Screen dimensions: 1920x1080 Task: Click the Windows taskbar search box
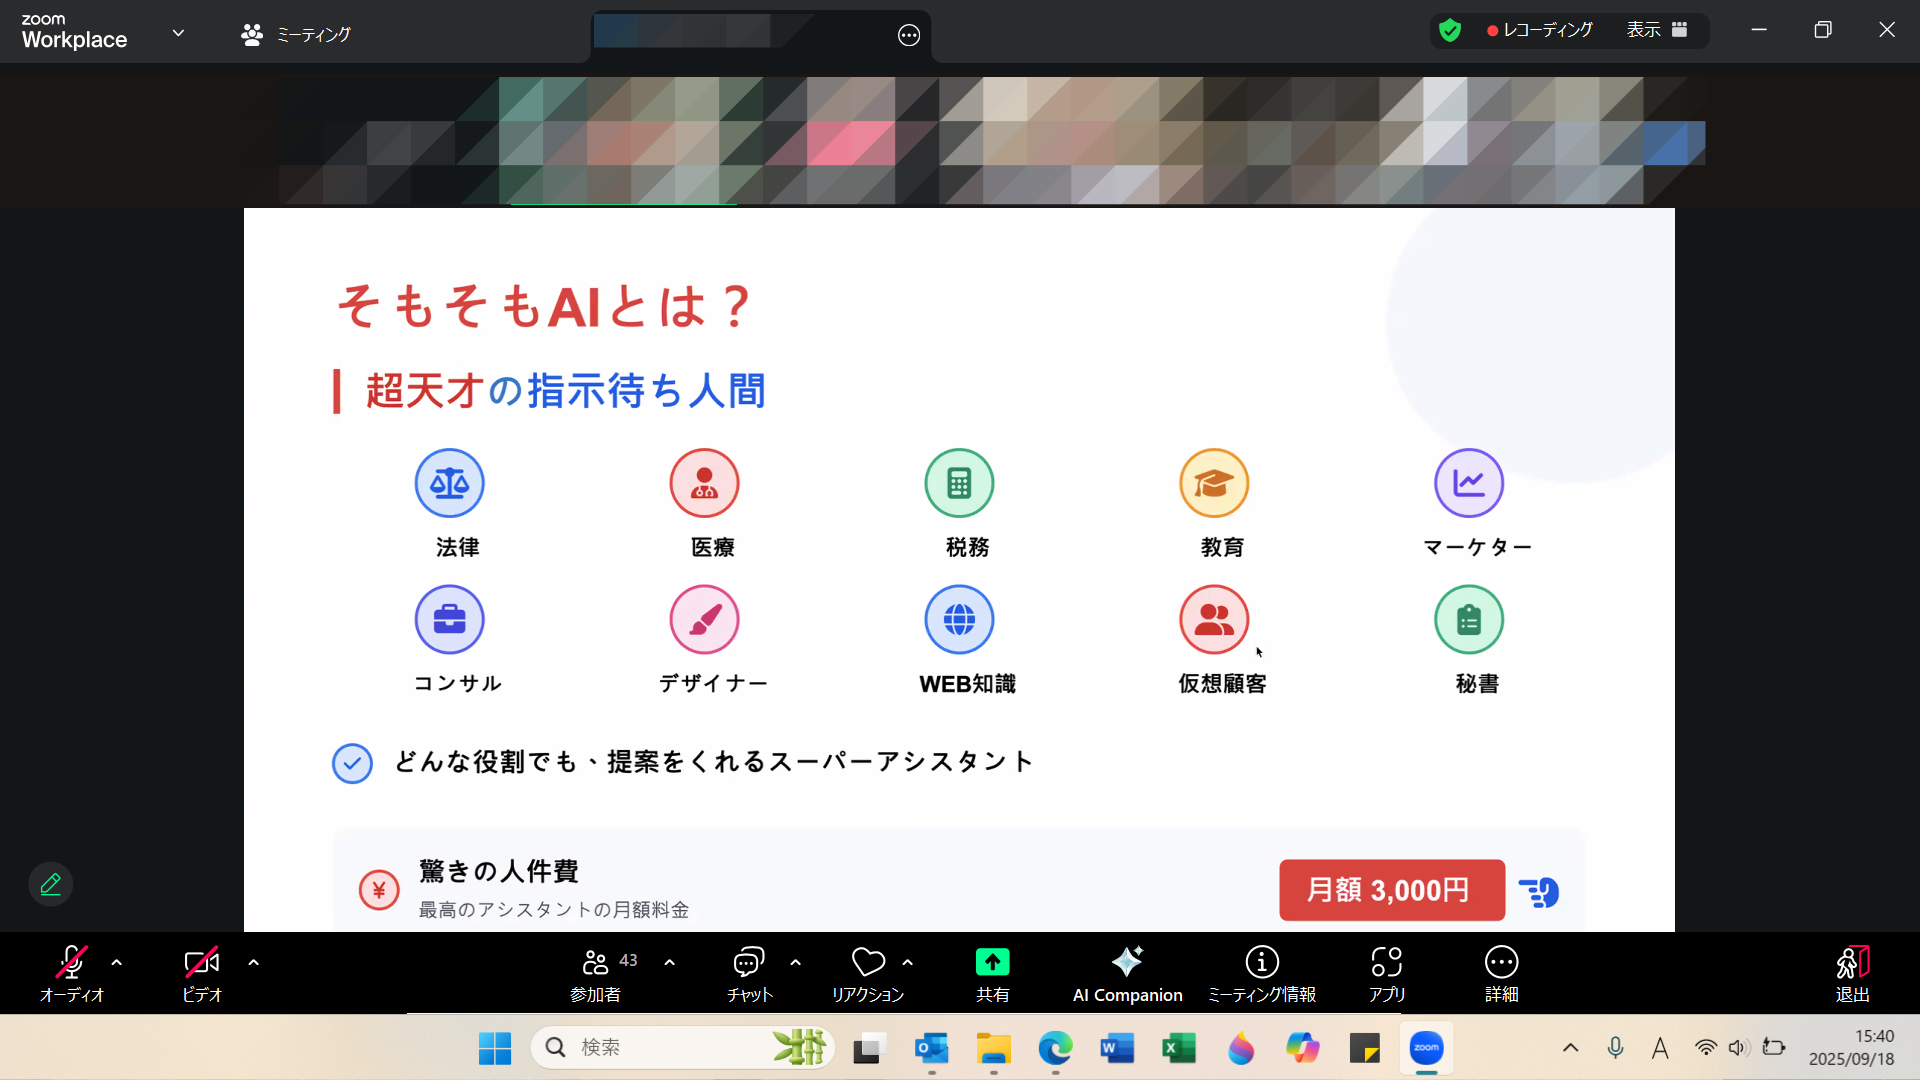pyautogui.click(x=660, y=1047)
